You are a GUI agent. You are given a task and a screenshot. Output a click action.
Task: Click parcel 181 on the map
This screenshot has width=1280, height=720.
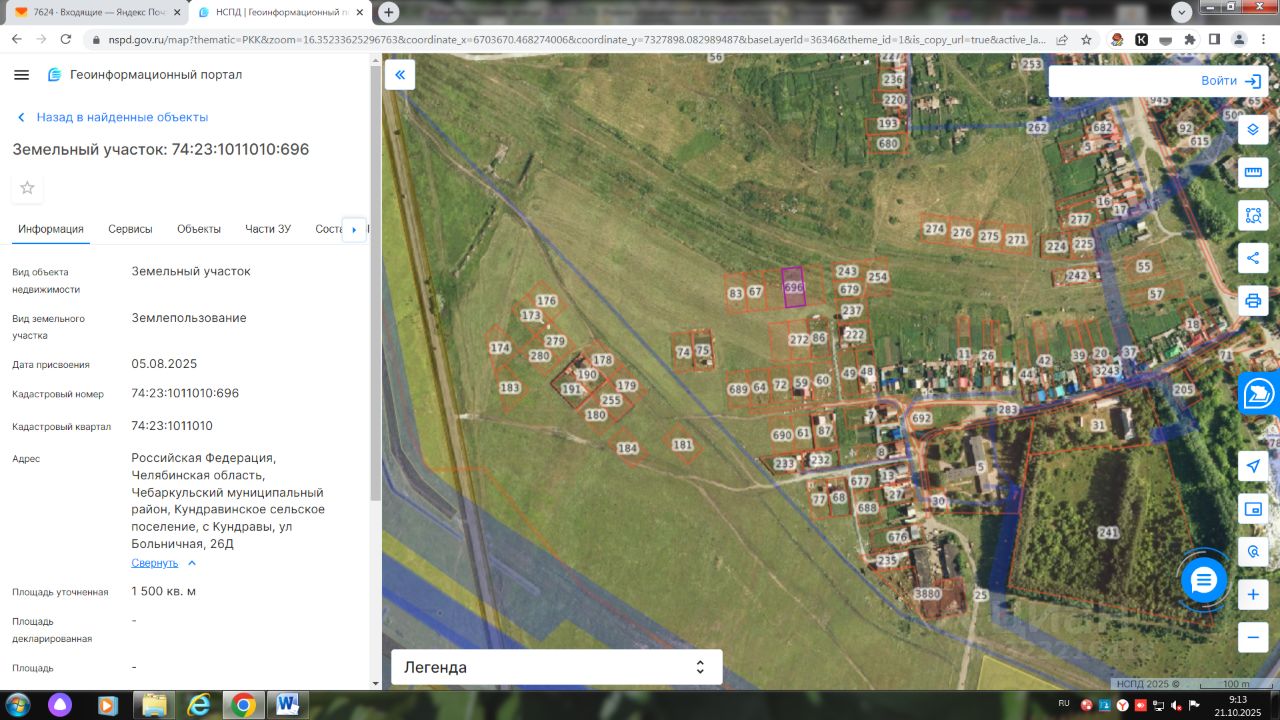click(x=682, y=445)
